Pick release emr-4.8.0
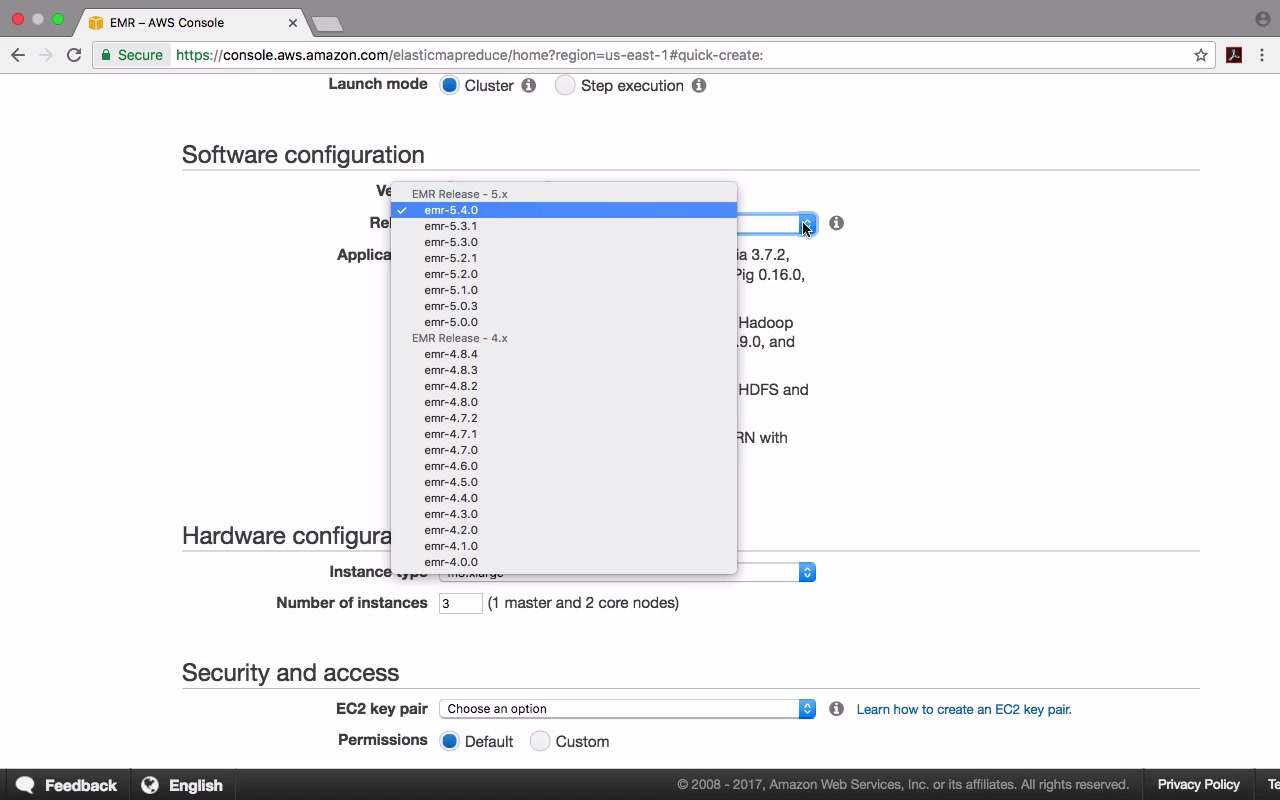 pyautogui.click(x=564, y=402)
